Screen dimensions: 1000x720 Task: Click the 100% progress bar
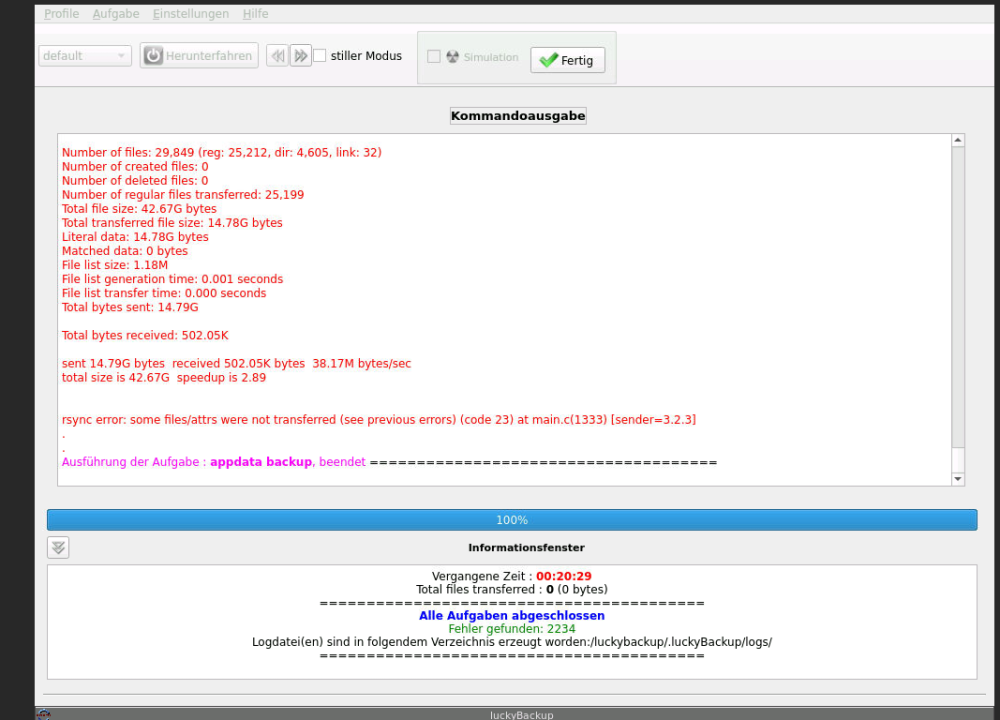[x=512, y=520]
